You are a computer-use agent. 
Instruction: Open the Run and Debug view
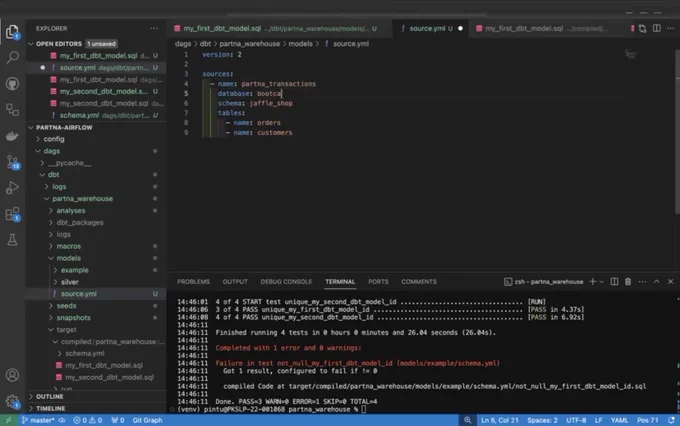pyautogui.click(x=12, y=188)
